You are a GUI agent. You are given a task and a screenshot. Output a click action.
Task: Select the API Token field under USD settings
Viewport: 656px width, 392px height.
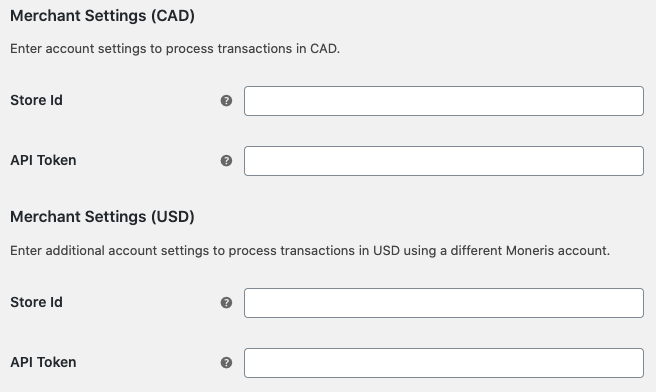(x=444, y=363)
